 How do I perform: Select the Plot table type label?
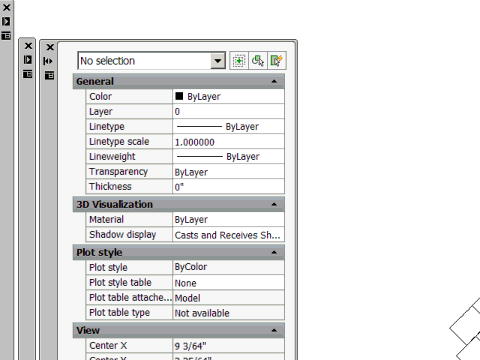pos(119,313)
